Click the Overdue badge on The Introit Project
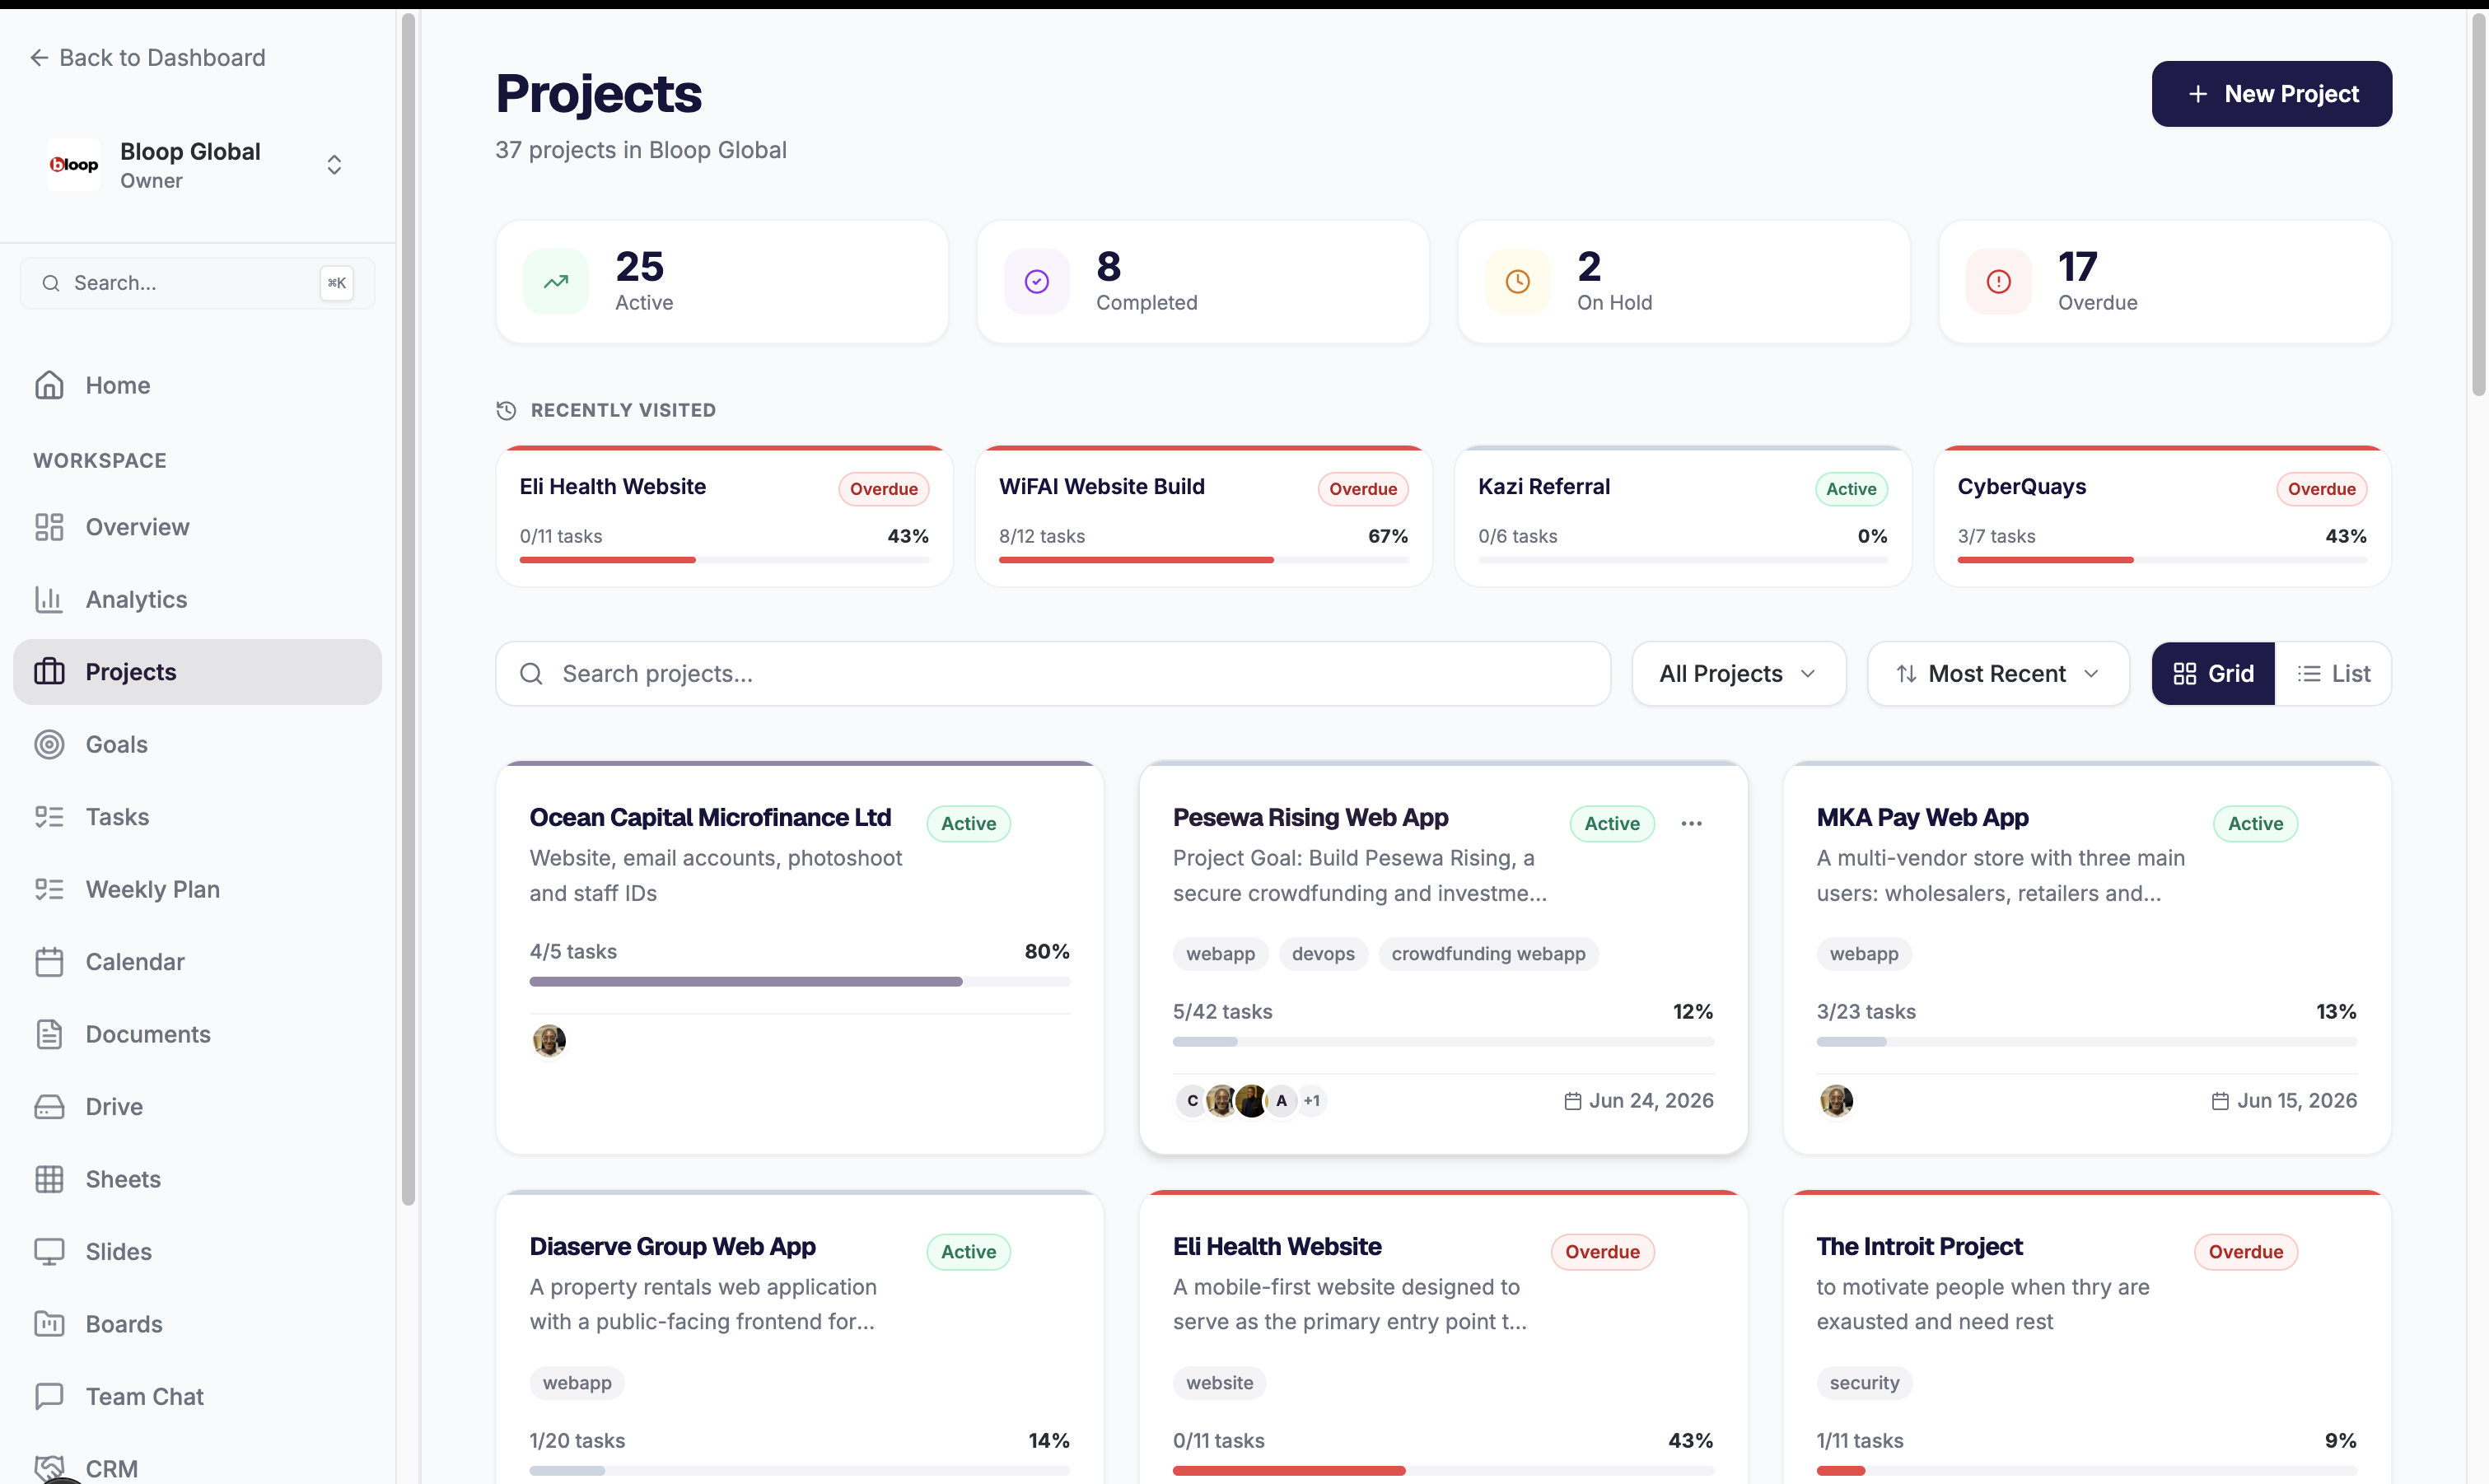The width and height of the screenshot is (2489, 1484). click(x=2246, y=1252)
